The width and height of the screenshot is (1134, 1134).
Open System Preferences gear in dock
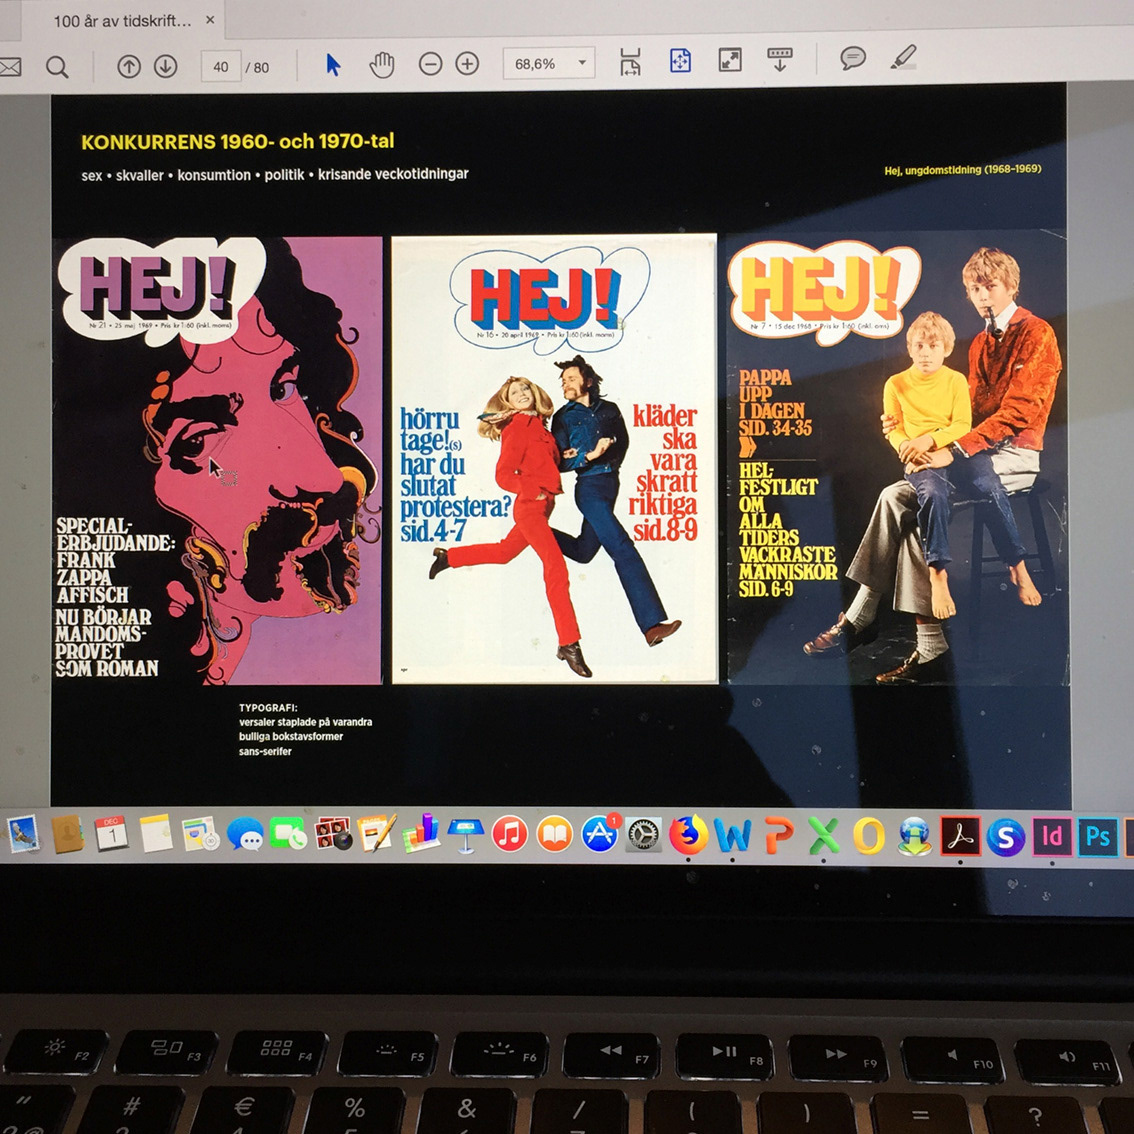(x=643, y=836)
